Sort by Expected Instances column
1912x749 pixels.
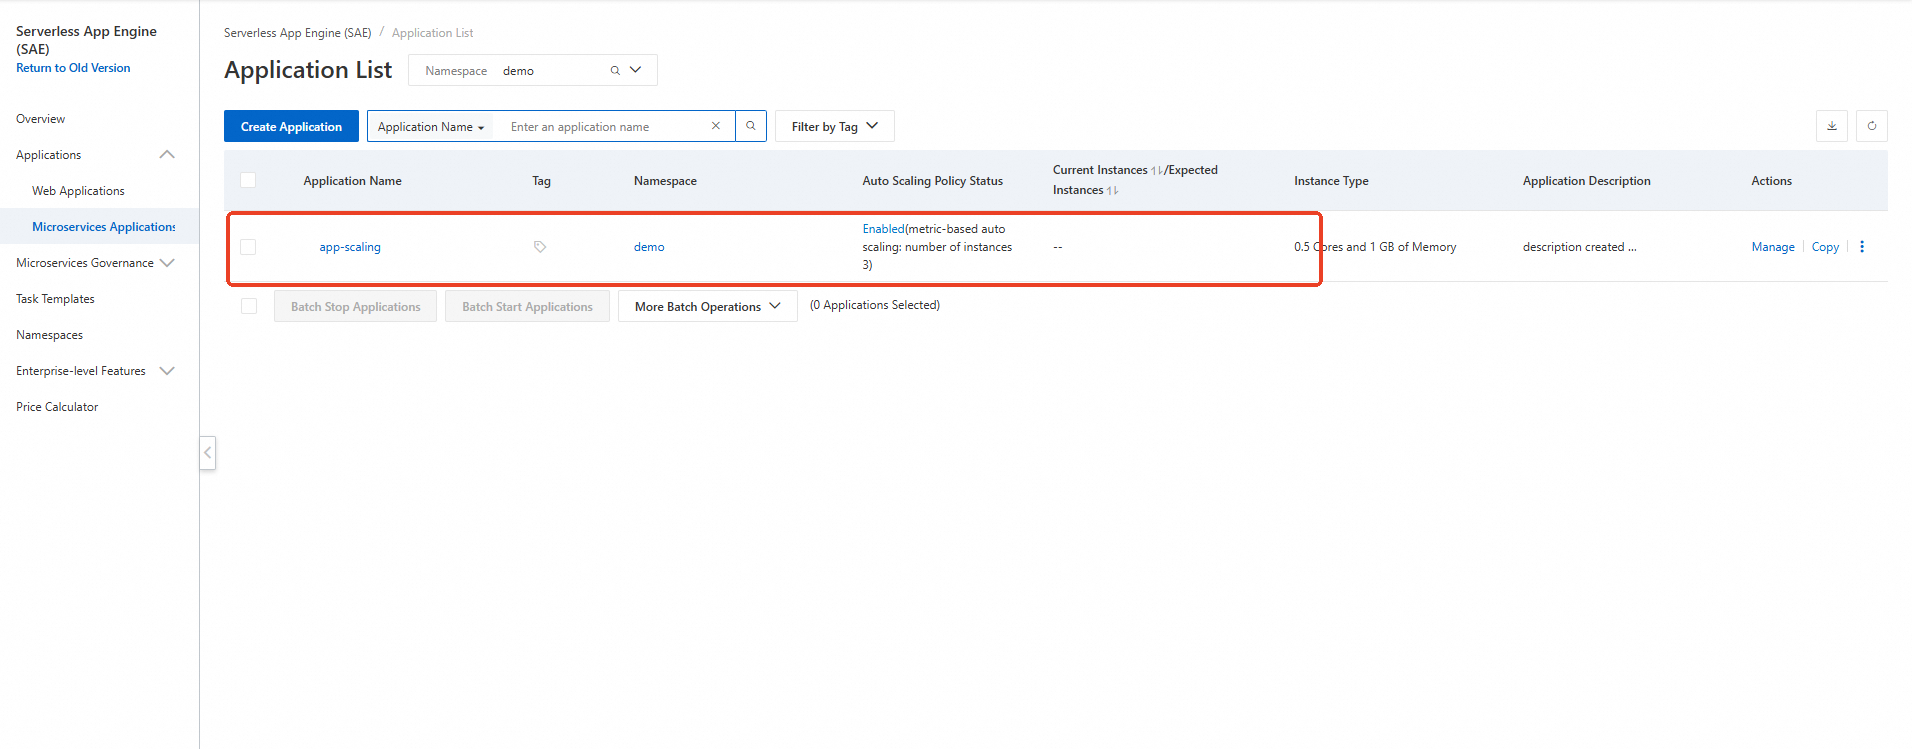(x=1113, y=191)
